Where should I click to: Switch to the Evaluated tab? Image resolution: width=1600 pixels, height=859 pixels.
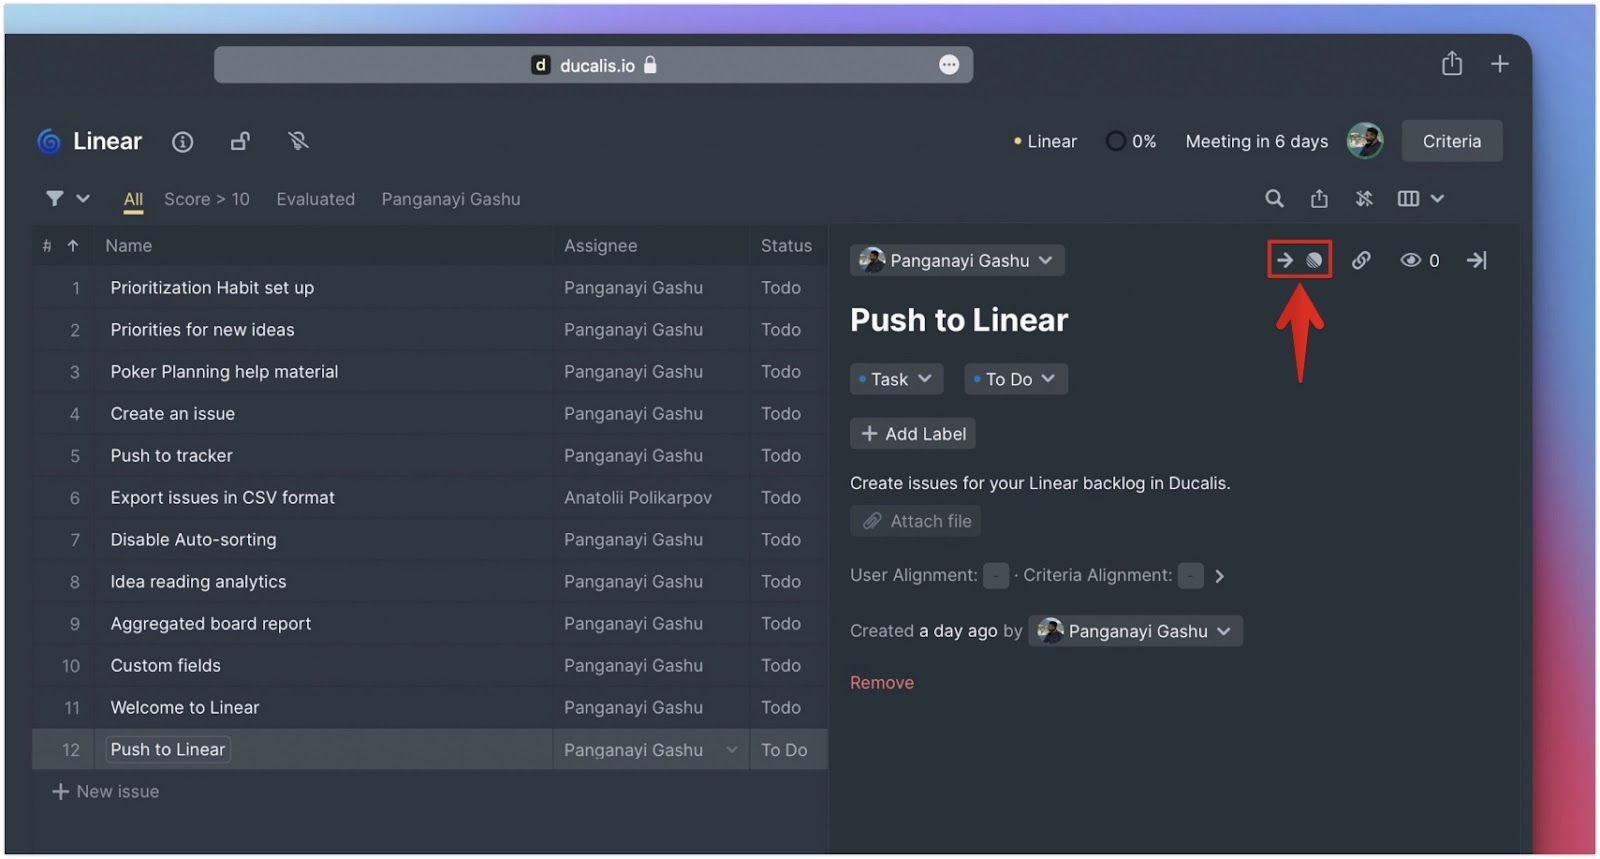click(315, 199)
